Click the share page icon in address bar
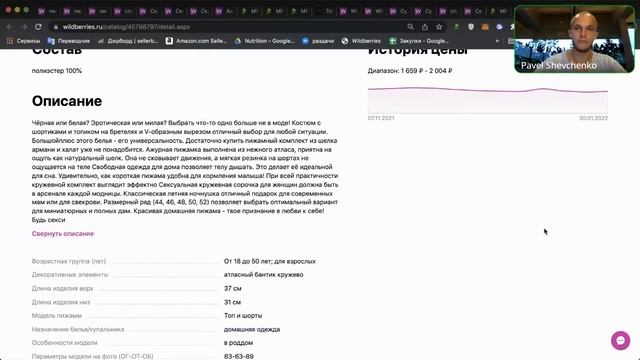The image size is (640, 360). (425, 27)
